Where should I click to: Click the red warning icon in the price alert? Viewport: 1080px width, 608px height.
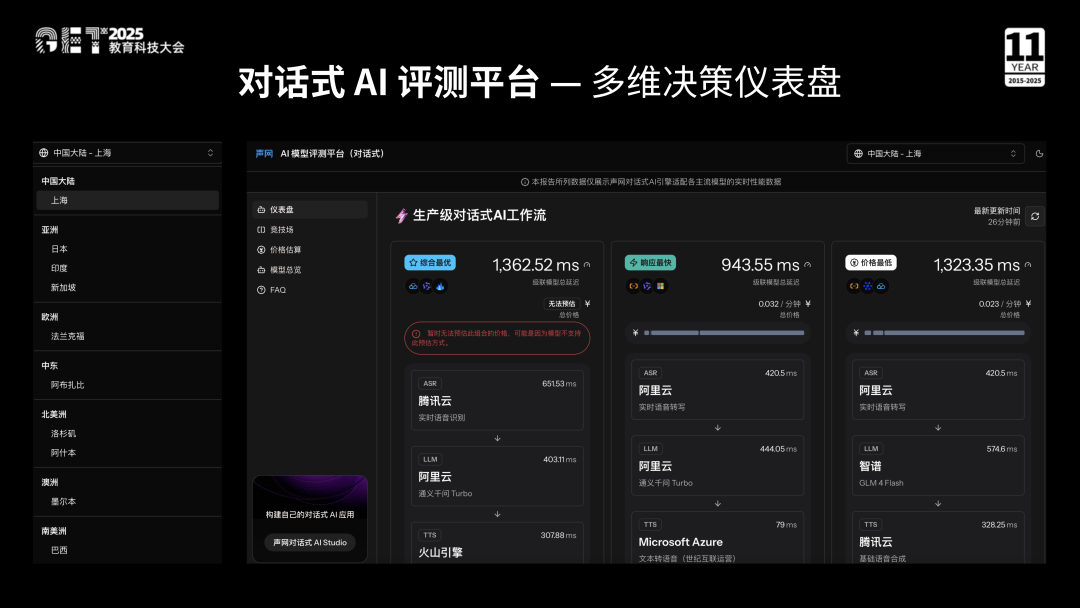coord(416,333)
